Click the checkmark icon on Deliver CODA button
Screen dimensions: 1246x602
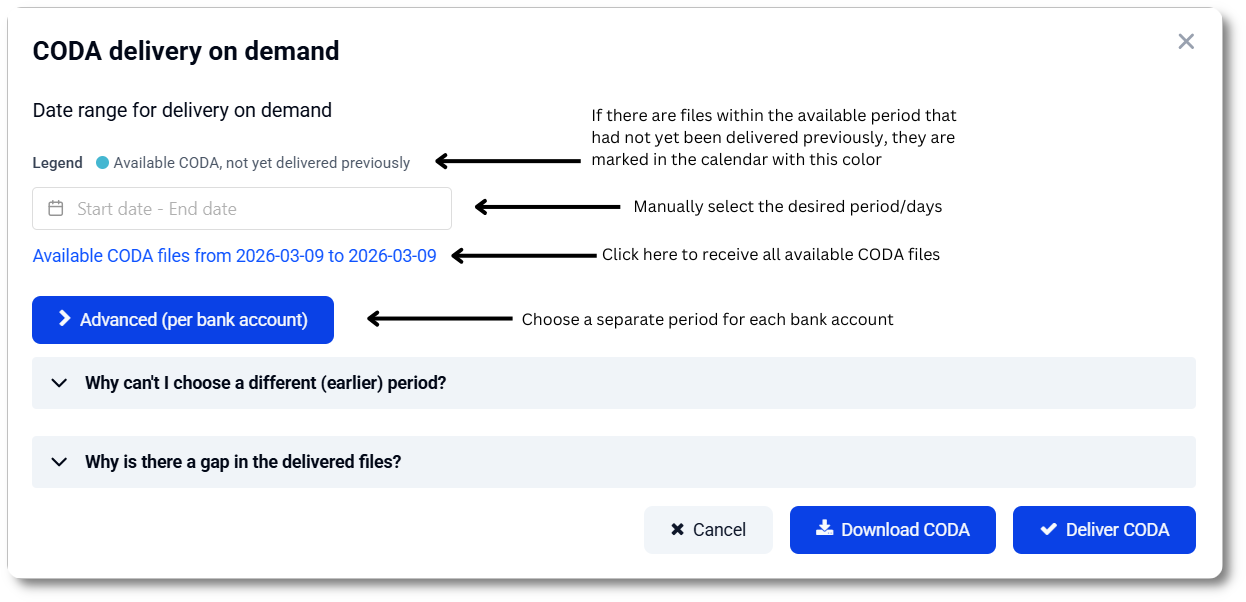point(1046,529)
